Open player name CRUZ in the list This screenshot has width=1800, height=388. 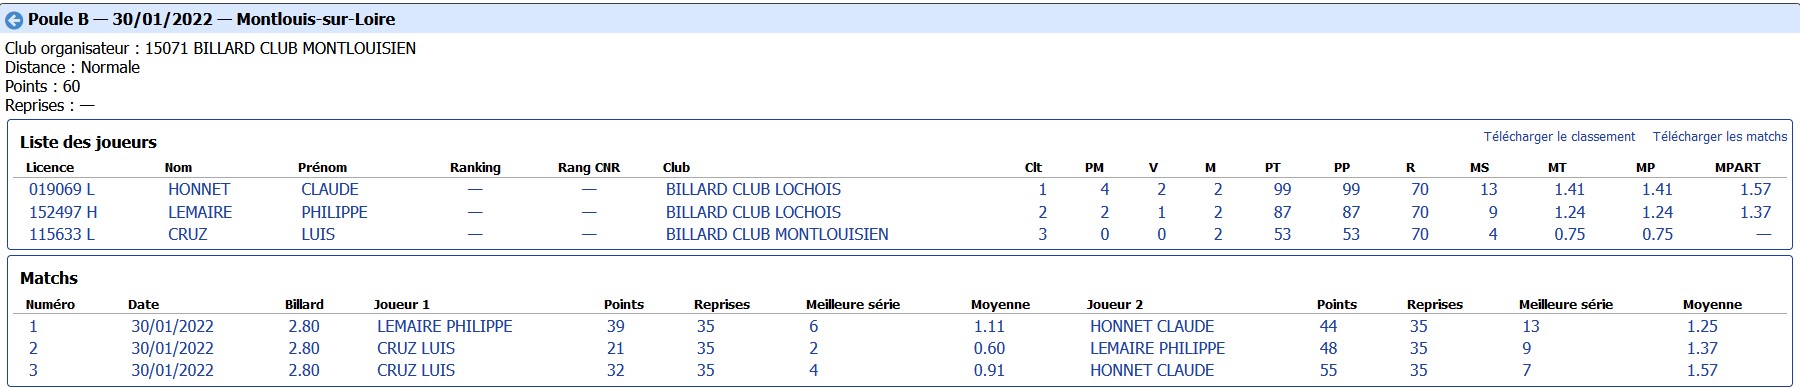188,234
